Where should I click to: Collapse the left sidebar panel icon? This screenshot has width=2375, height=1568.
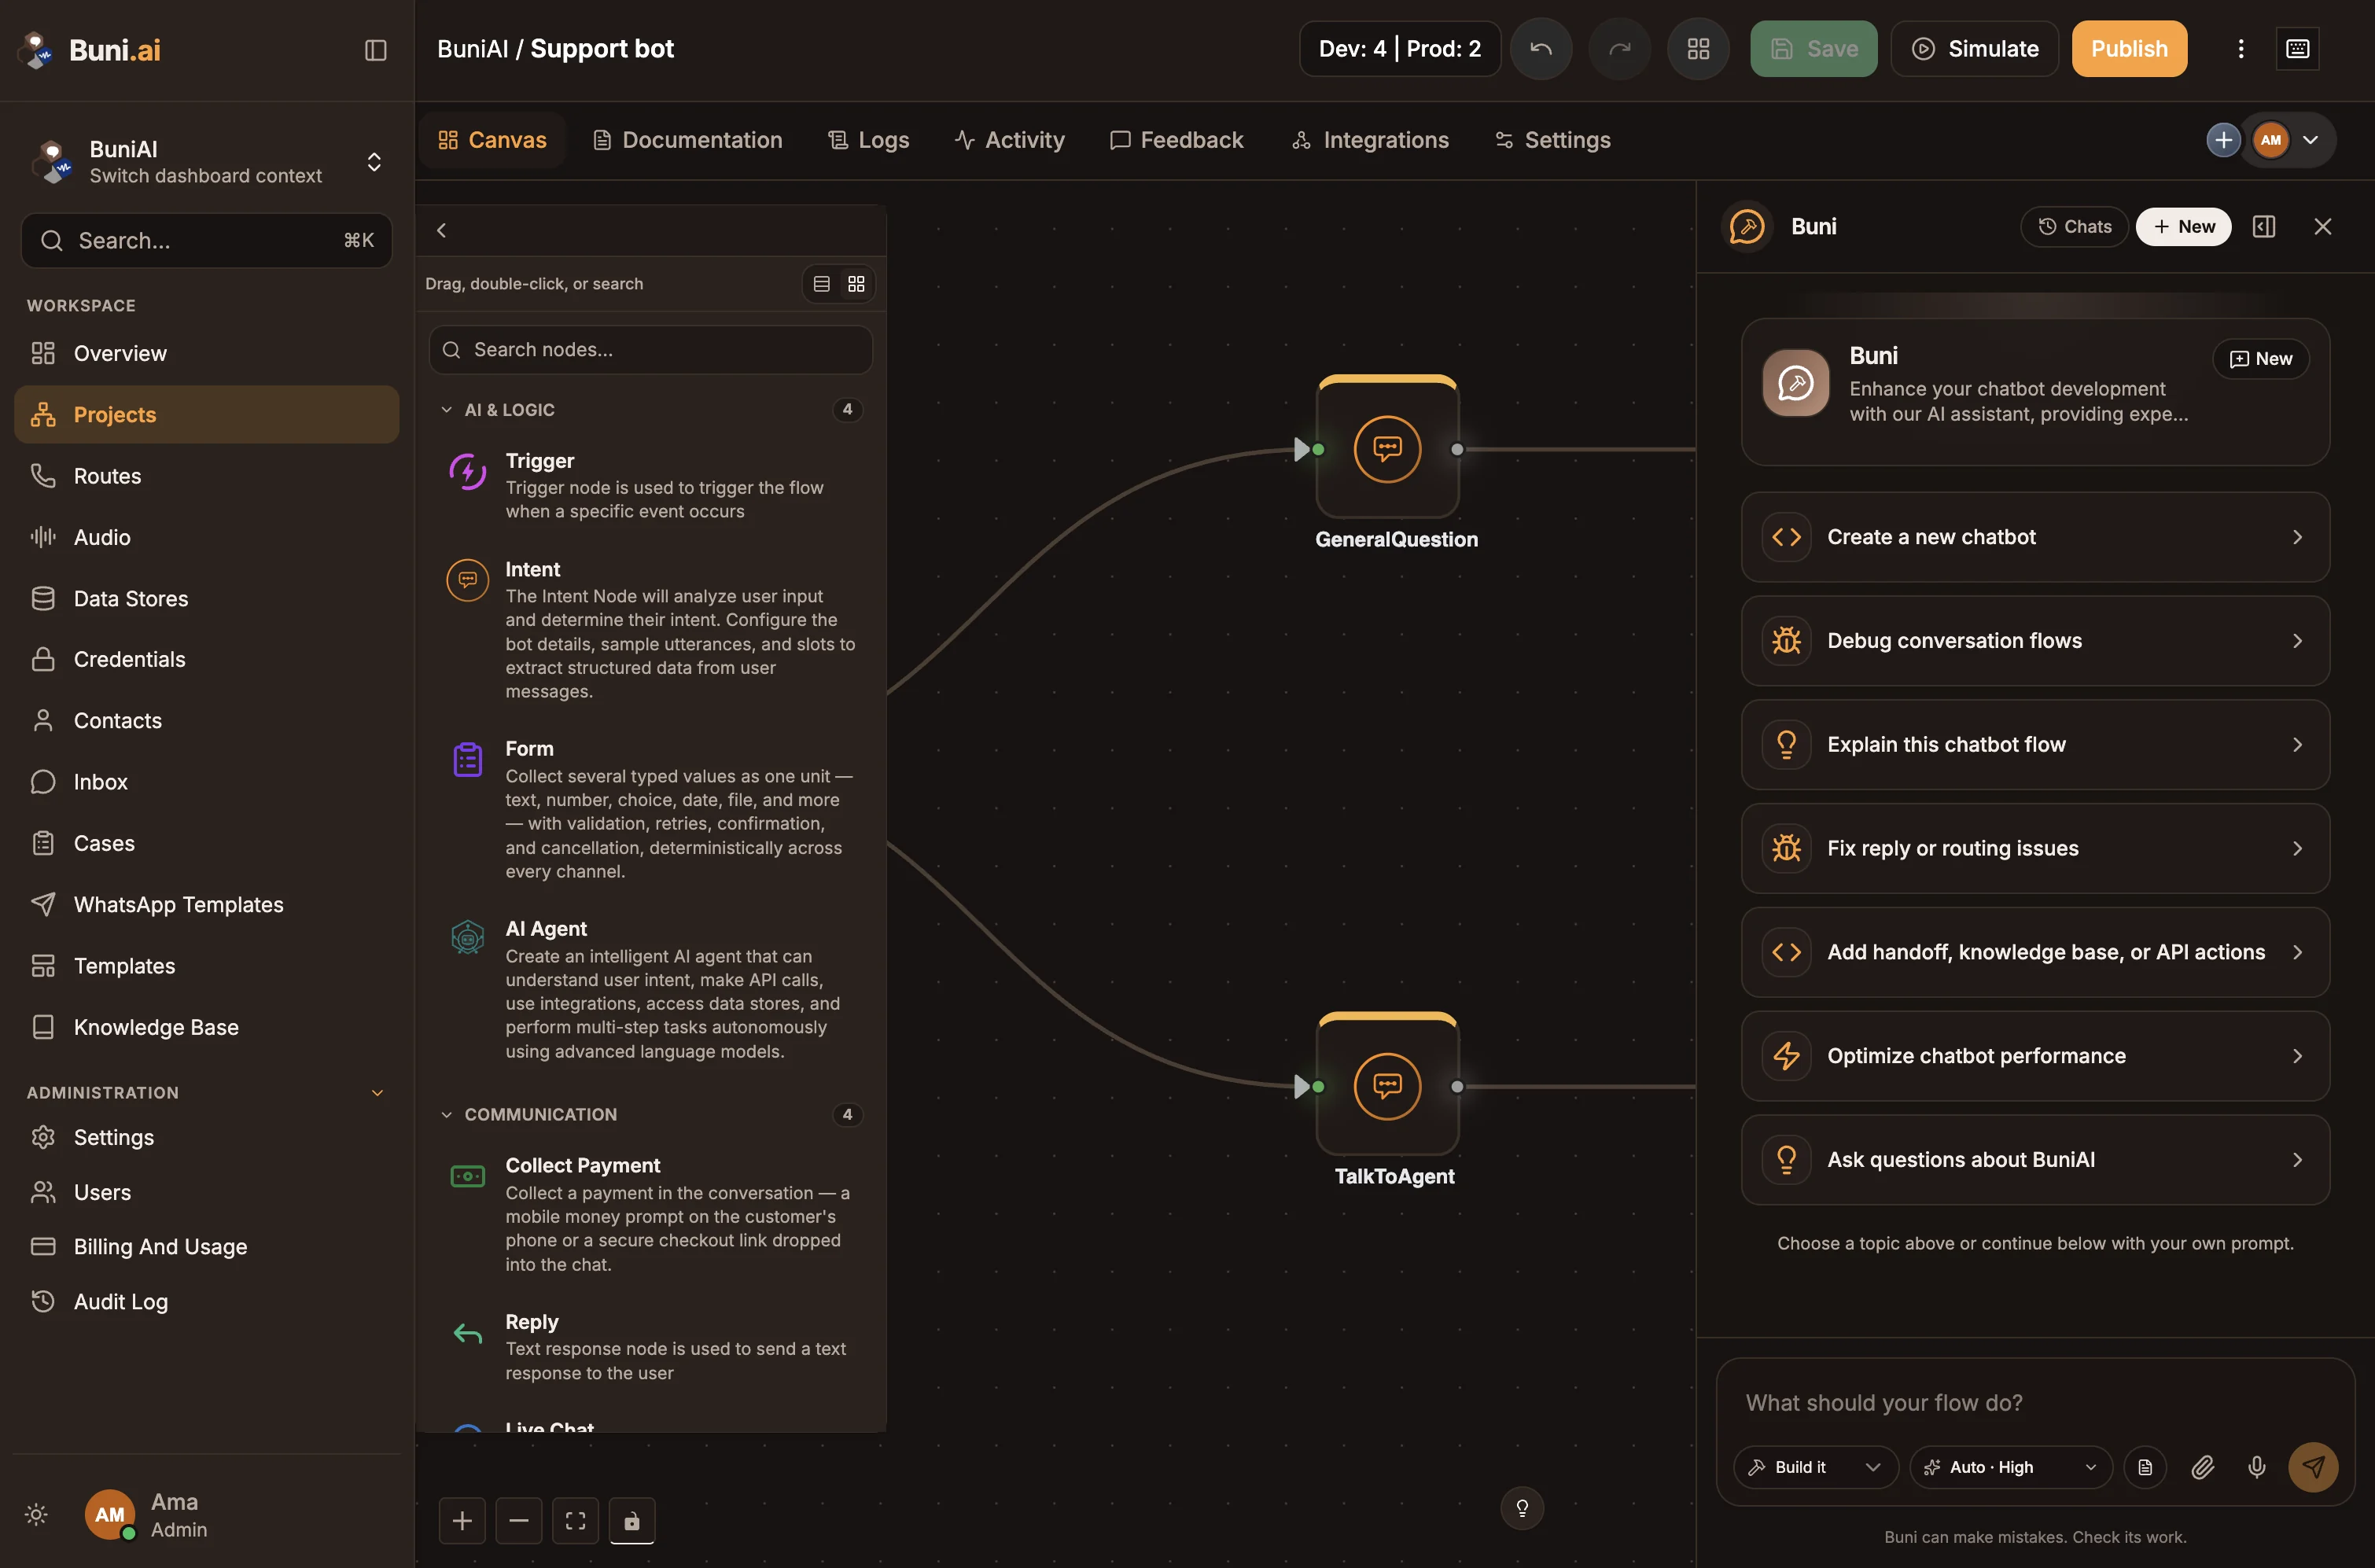[x=375, y=50]
